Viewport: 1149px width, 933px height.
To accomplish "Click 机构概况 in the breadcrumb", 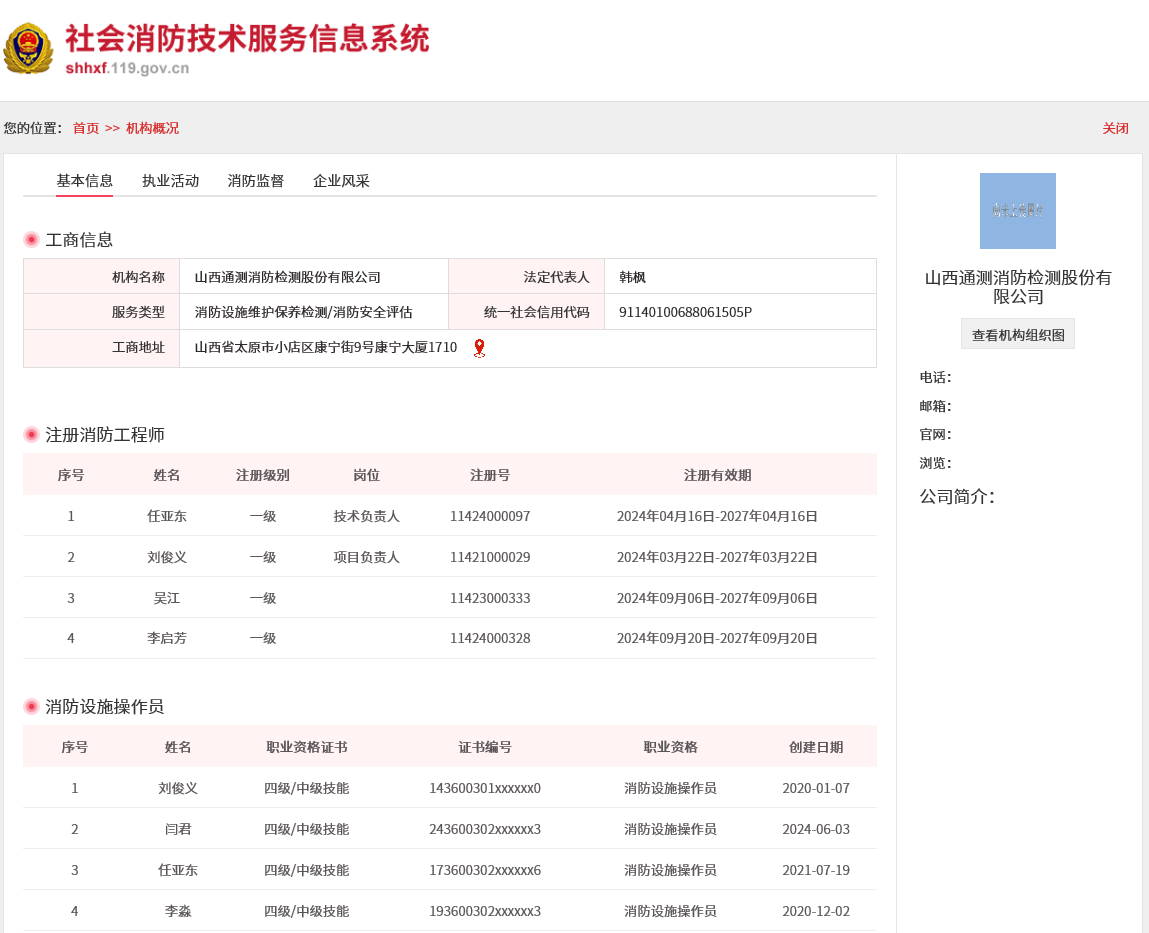I will pos(152,128).
